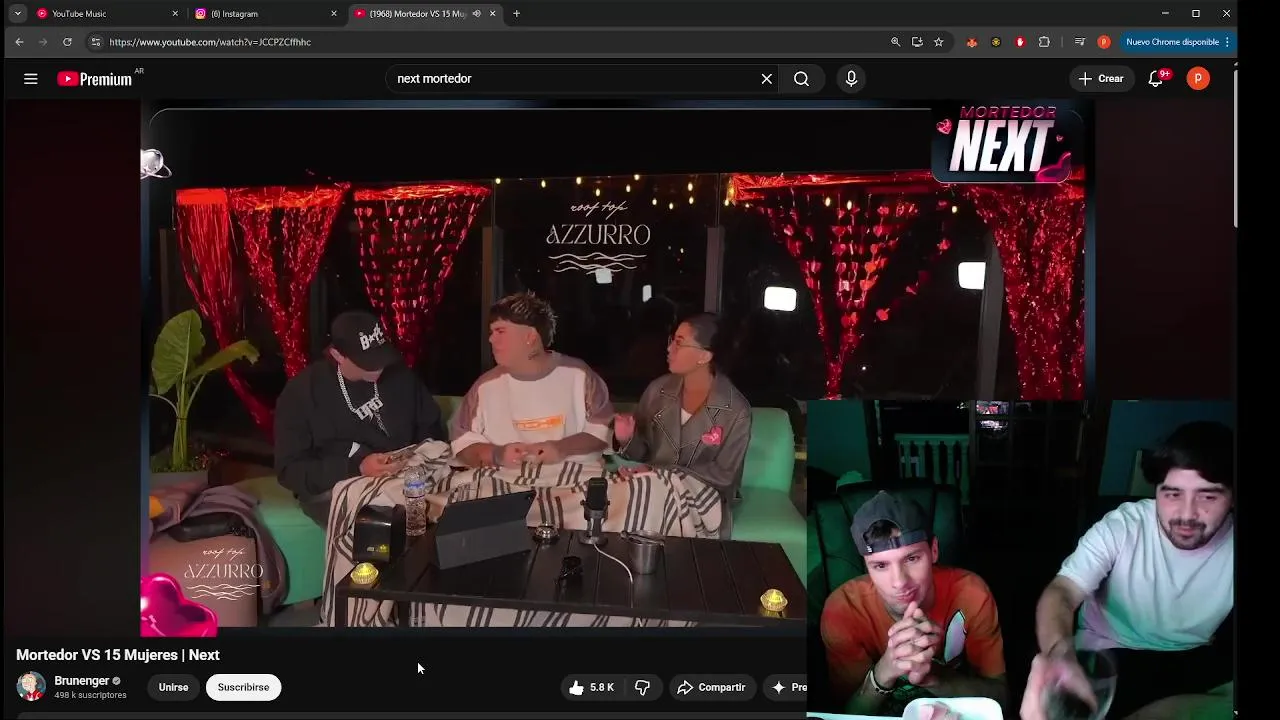
Task: Click the video title Mortedor VS 15 Mujeres
Action: [x=118, y=655]
